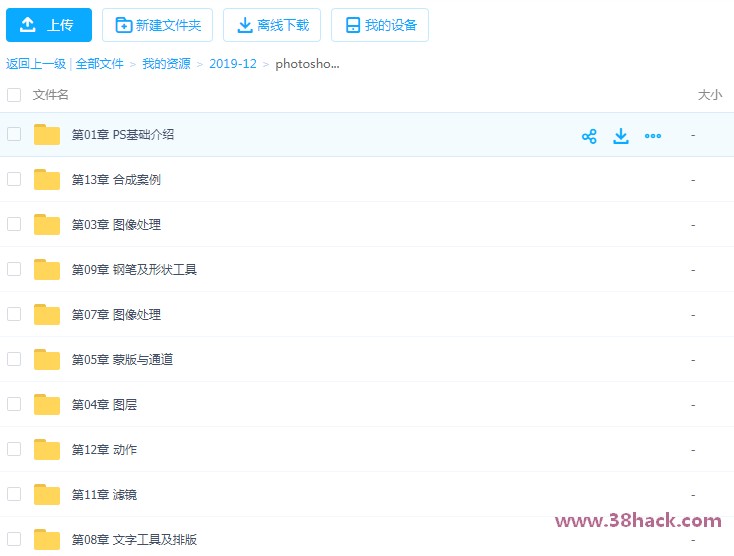Go back via 返回上一级 link
Screen dimensions: 734x556
point(36,64)
